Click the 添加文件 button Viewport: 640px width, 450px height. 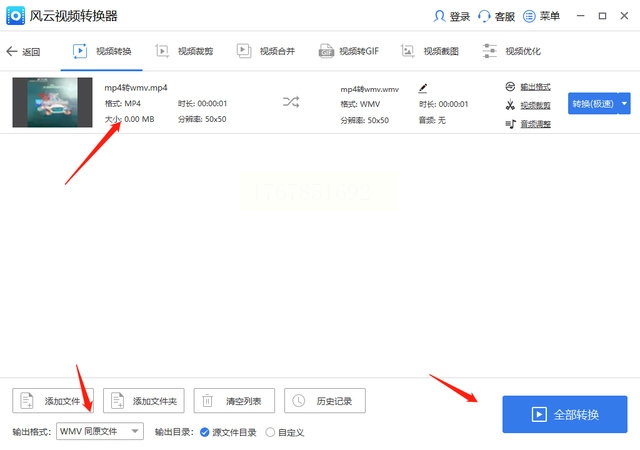(53, 401)
